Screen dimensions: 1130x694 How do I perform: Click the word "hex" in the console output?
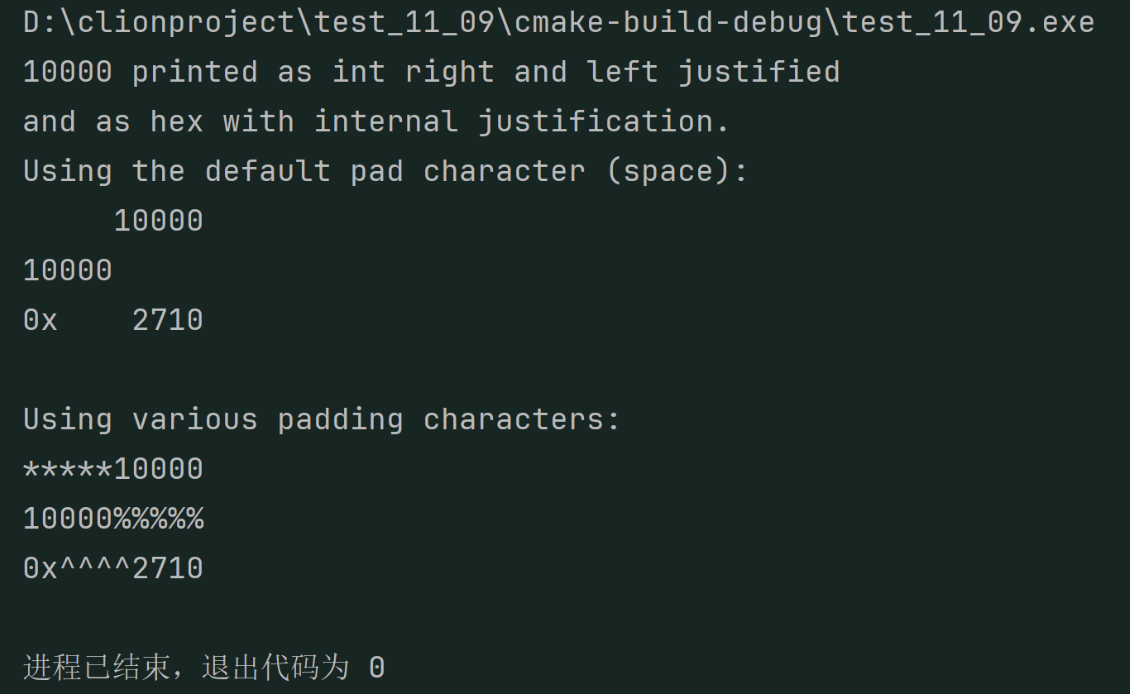tap(176, 122)
